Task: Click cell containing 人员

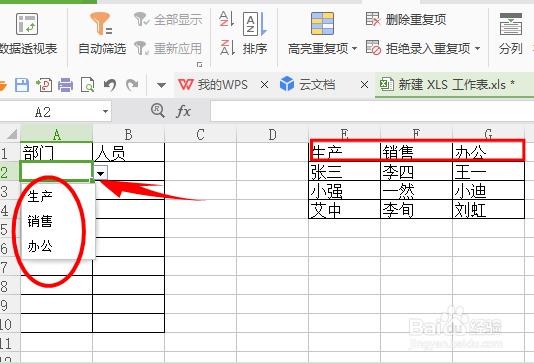Action: click(128, 153)
